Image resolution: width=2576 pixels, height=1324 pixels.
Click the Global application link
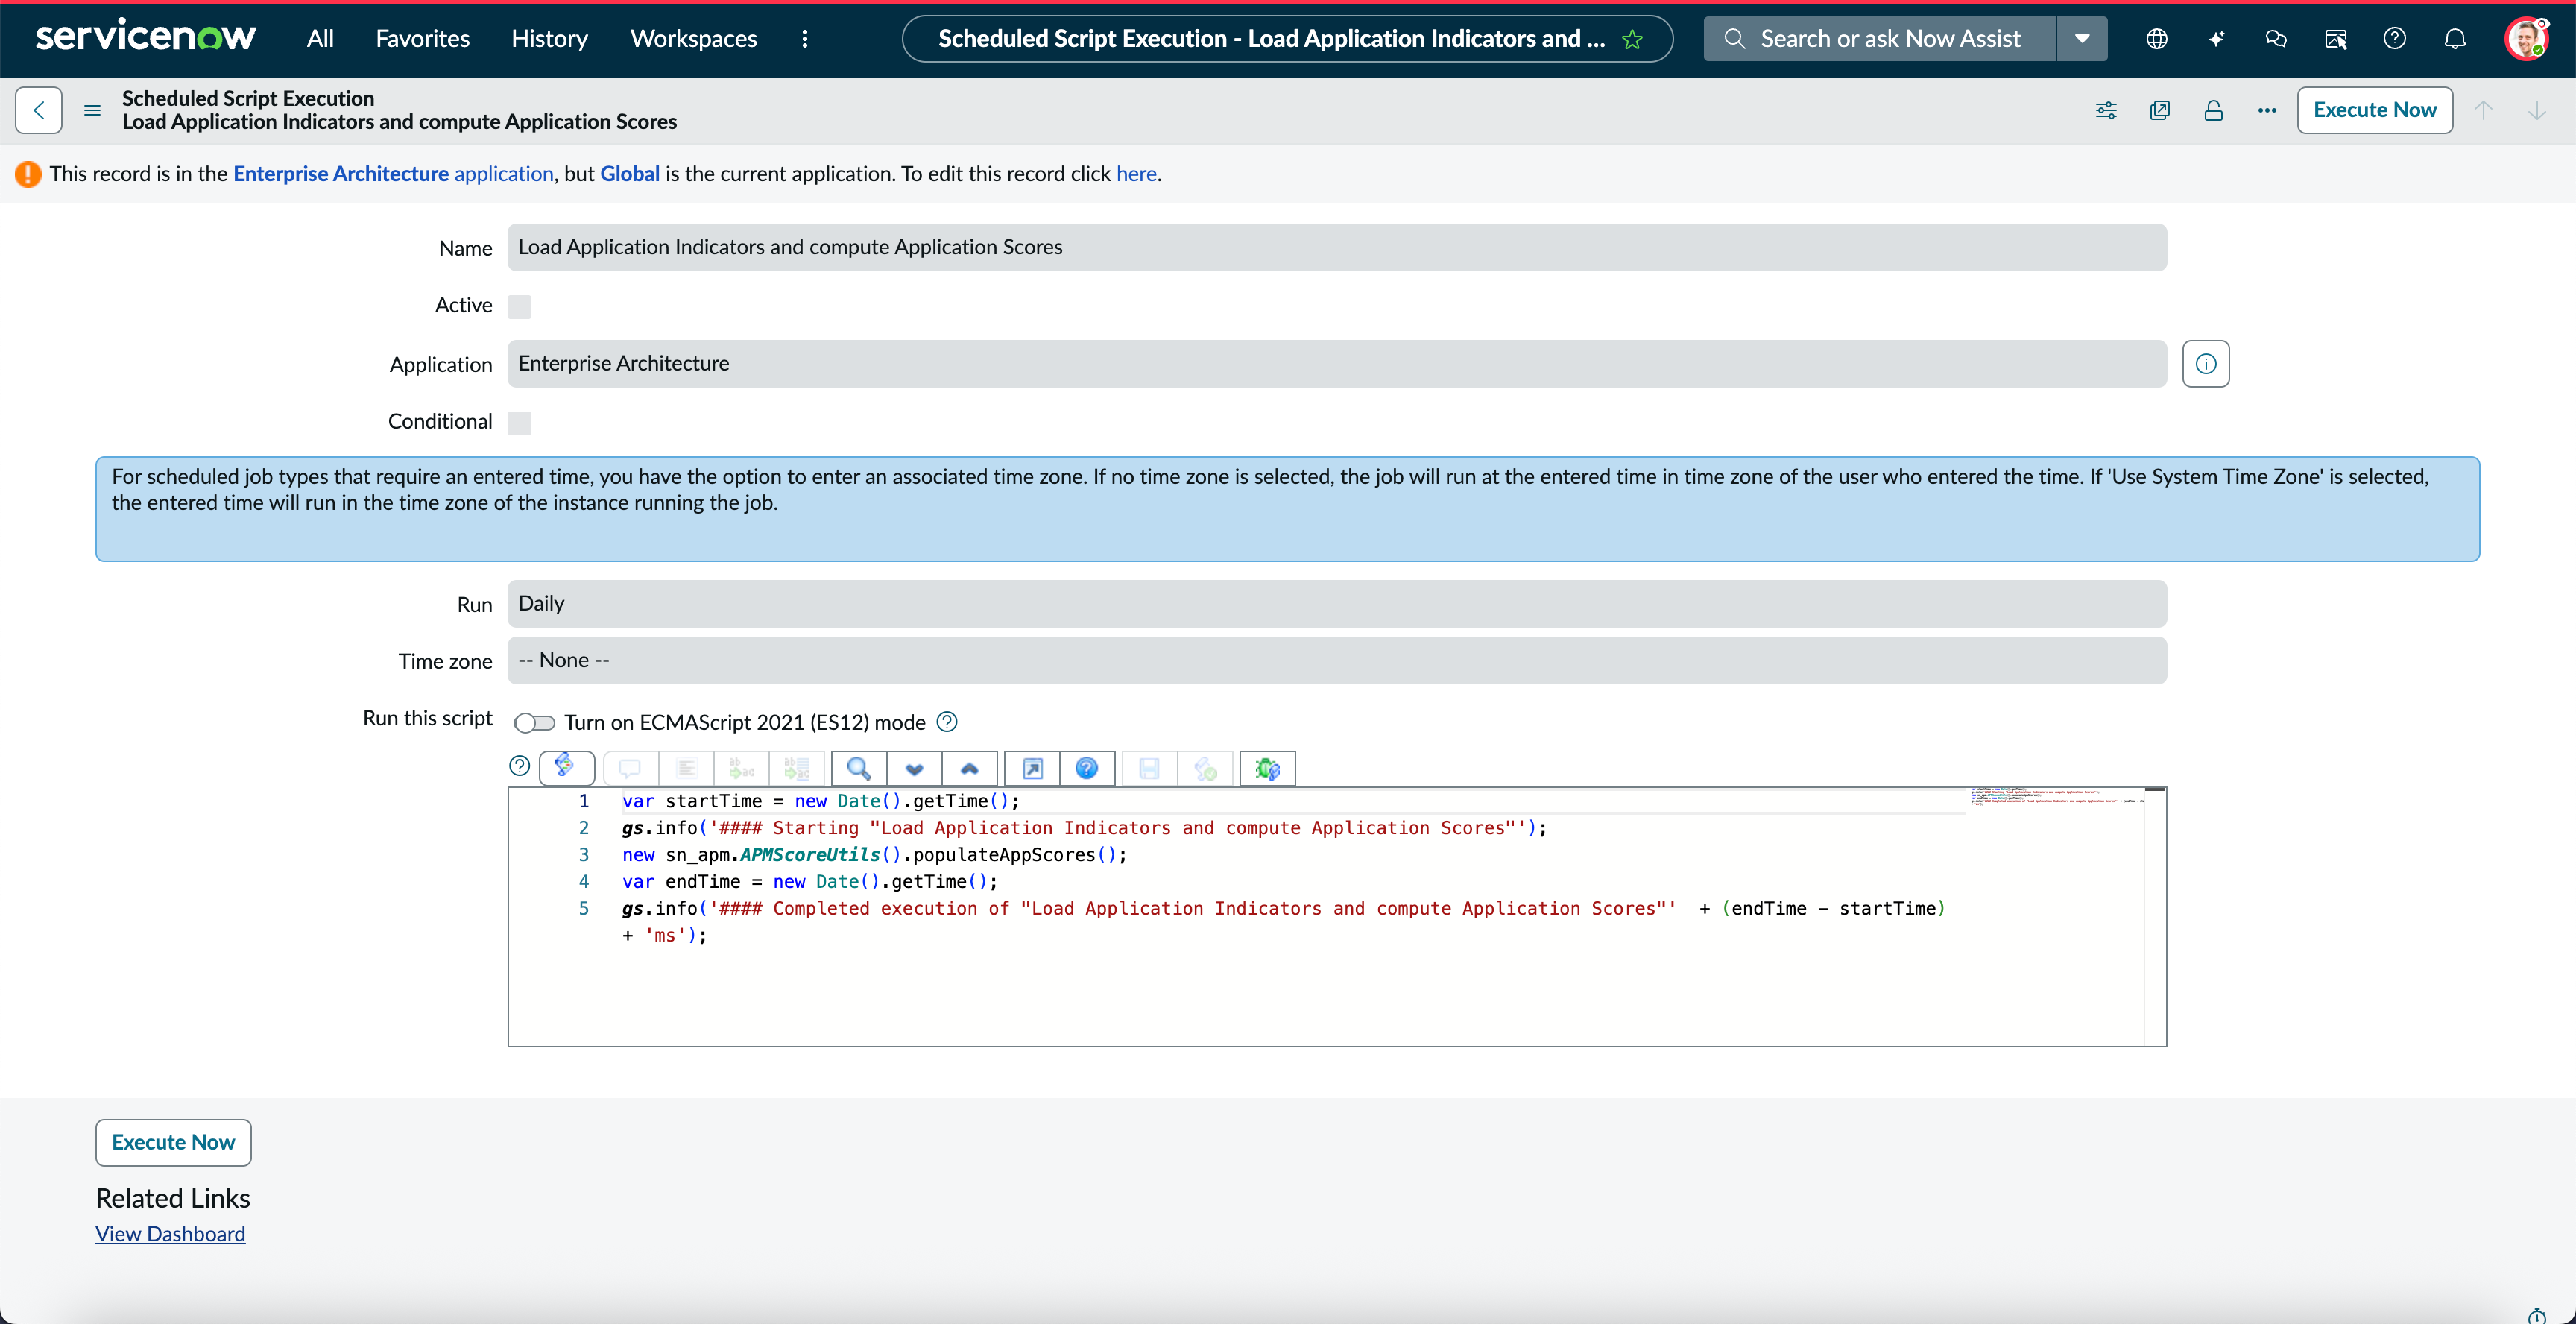[630, 174]
